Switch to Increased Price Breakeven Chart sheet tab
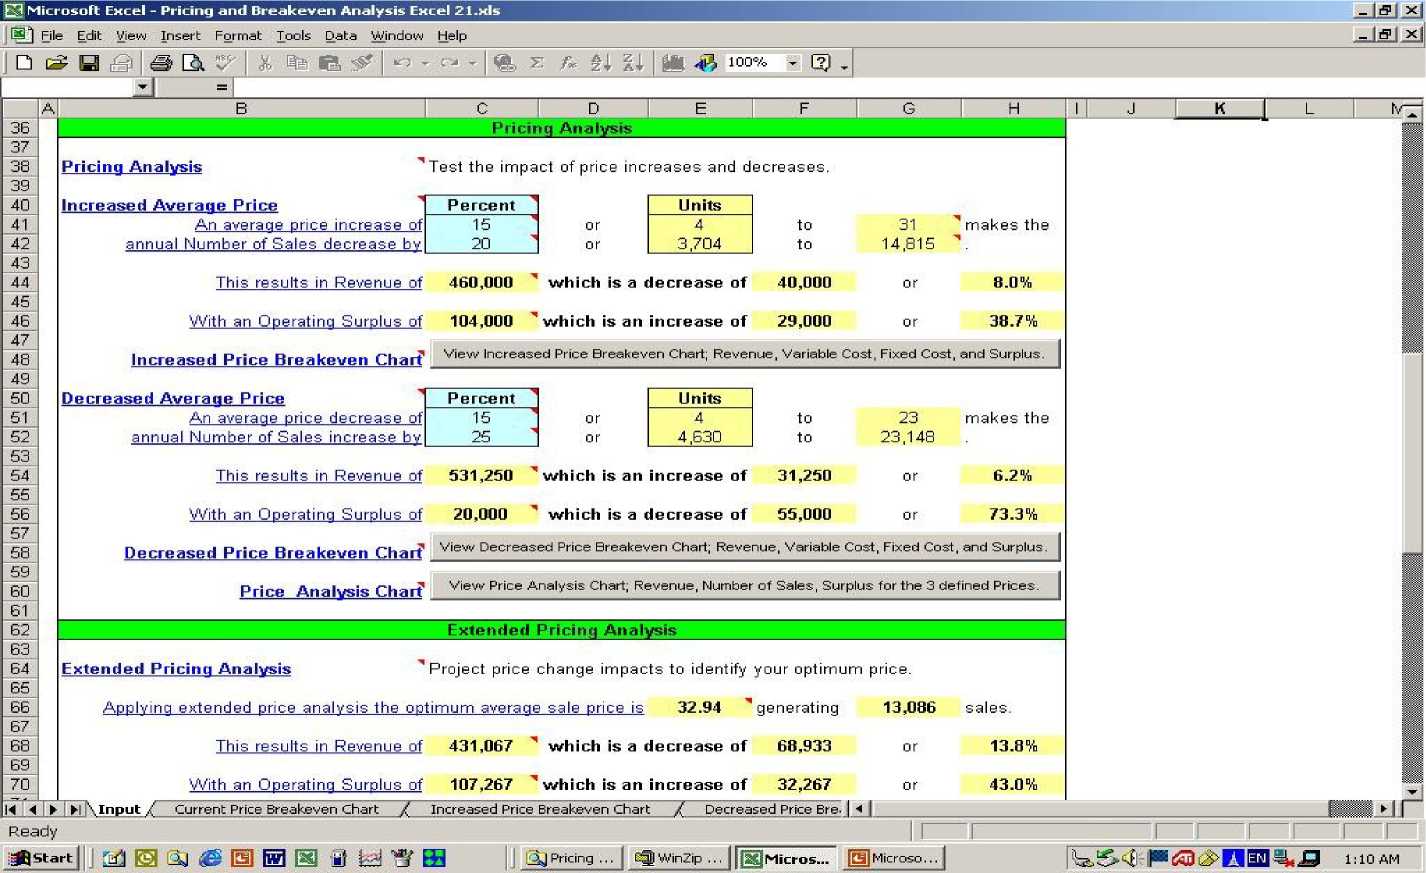1426x873 pixels. 540,809
